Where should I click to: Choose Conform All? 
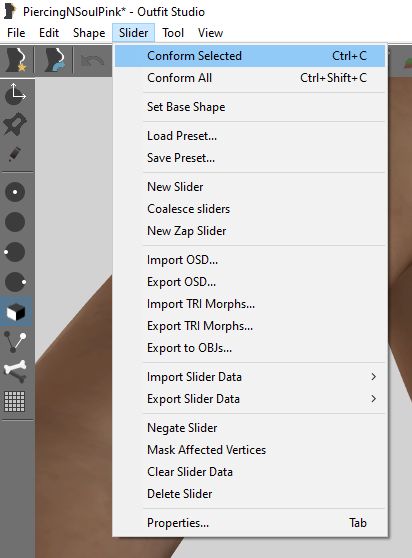point(250,78)
